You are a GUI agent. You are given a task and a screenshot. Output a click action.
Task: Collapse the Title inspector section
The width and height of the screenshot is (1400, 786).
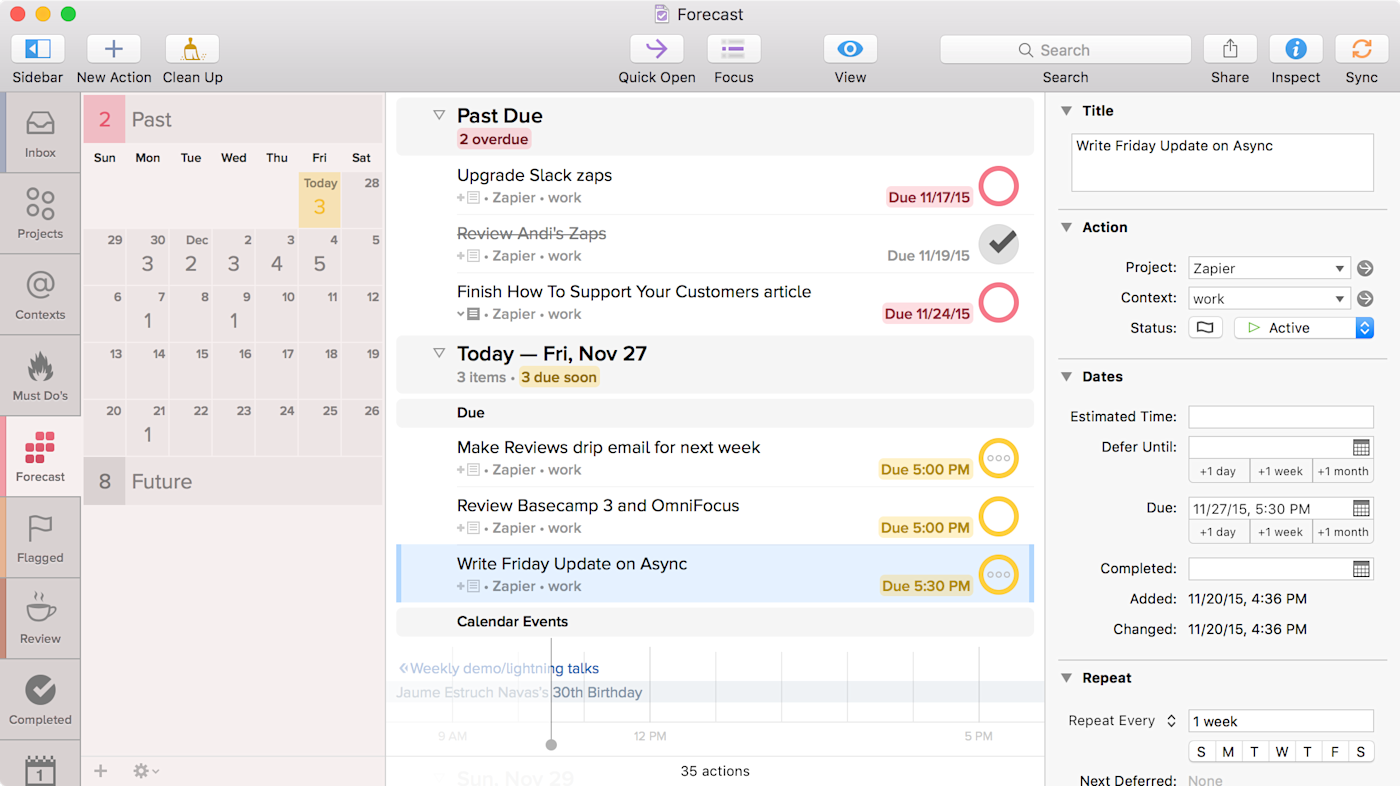pos(1066,111)
